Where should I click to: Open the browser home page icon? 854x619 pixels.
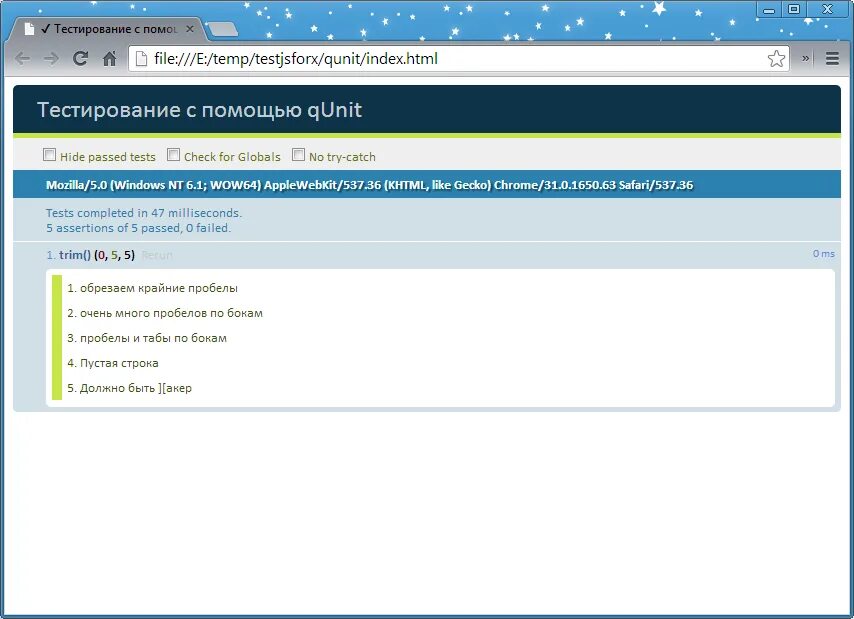pos(109,58)
